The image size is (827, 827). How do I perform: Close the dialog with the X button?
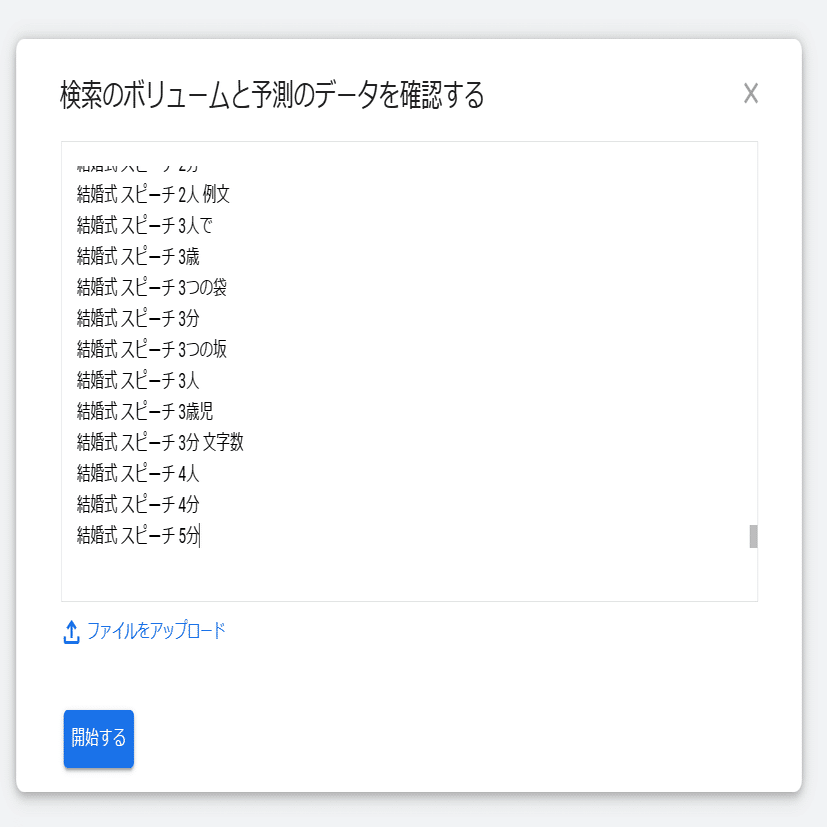[751, 94]
